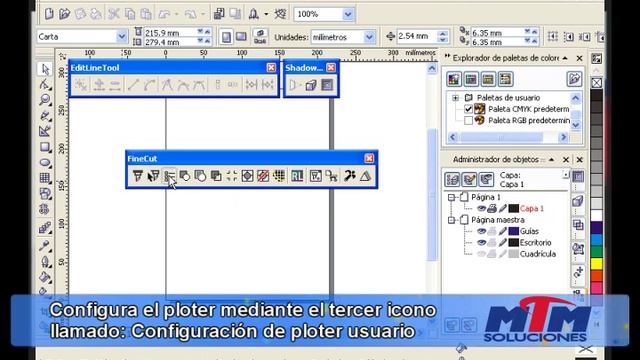Click the FineCut RL icon
The width and height of the screenshot is (640, 360).
(x=297, y=176)
